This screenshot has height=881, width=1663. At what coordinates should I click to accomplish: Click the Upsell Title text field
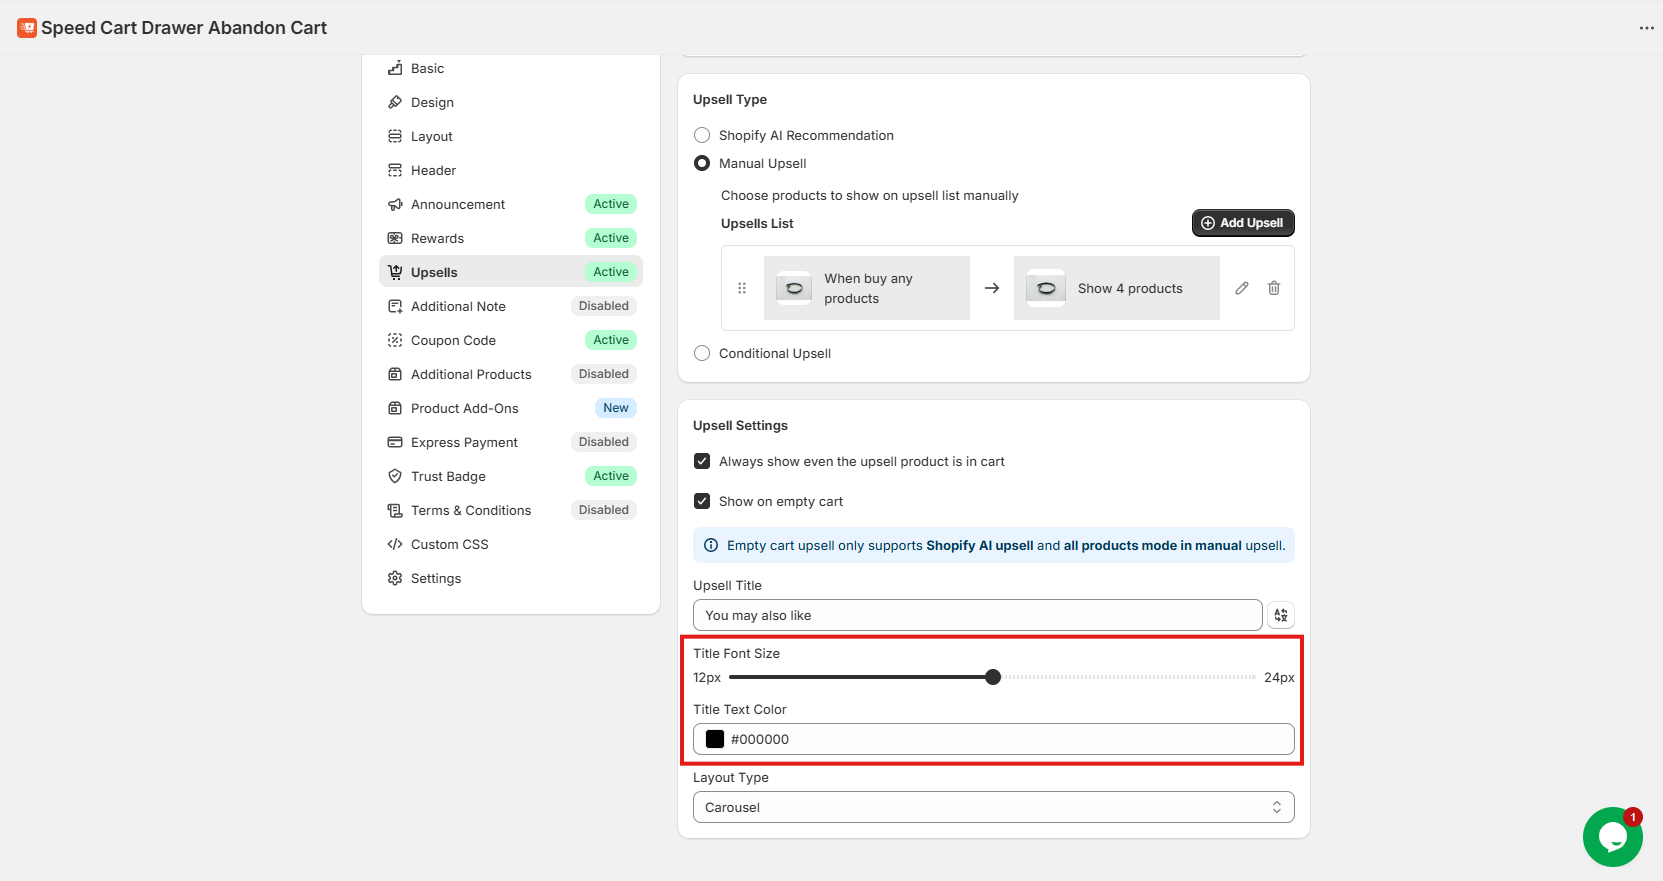977,615
